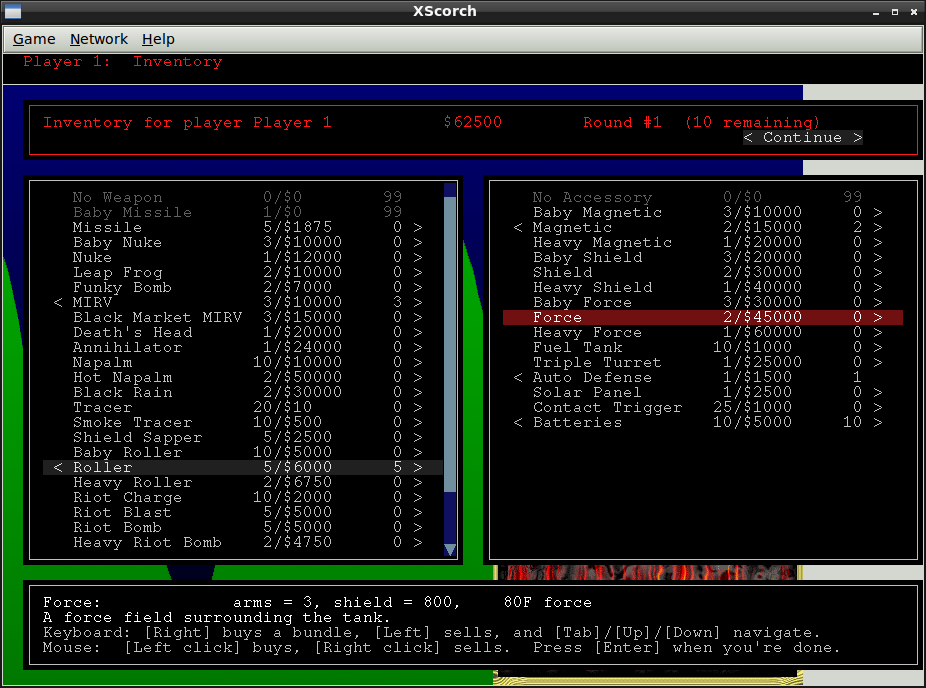Click the buy arrow on the 10/$10000 Napalm row
Screen dimensions: 926x688
pyautogui.click(x=418, y=363)
